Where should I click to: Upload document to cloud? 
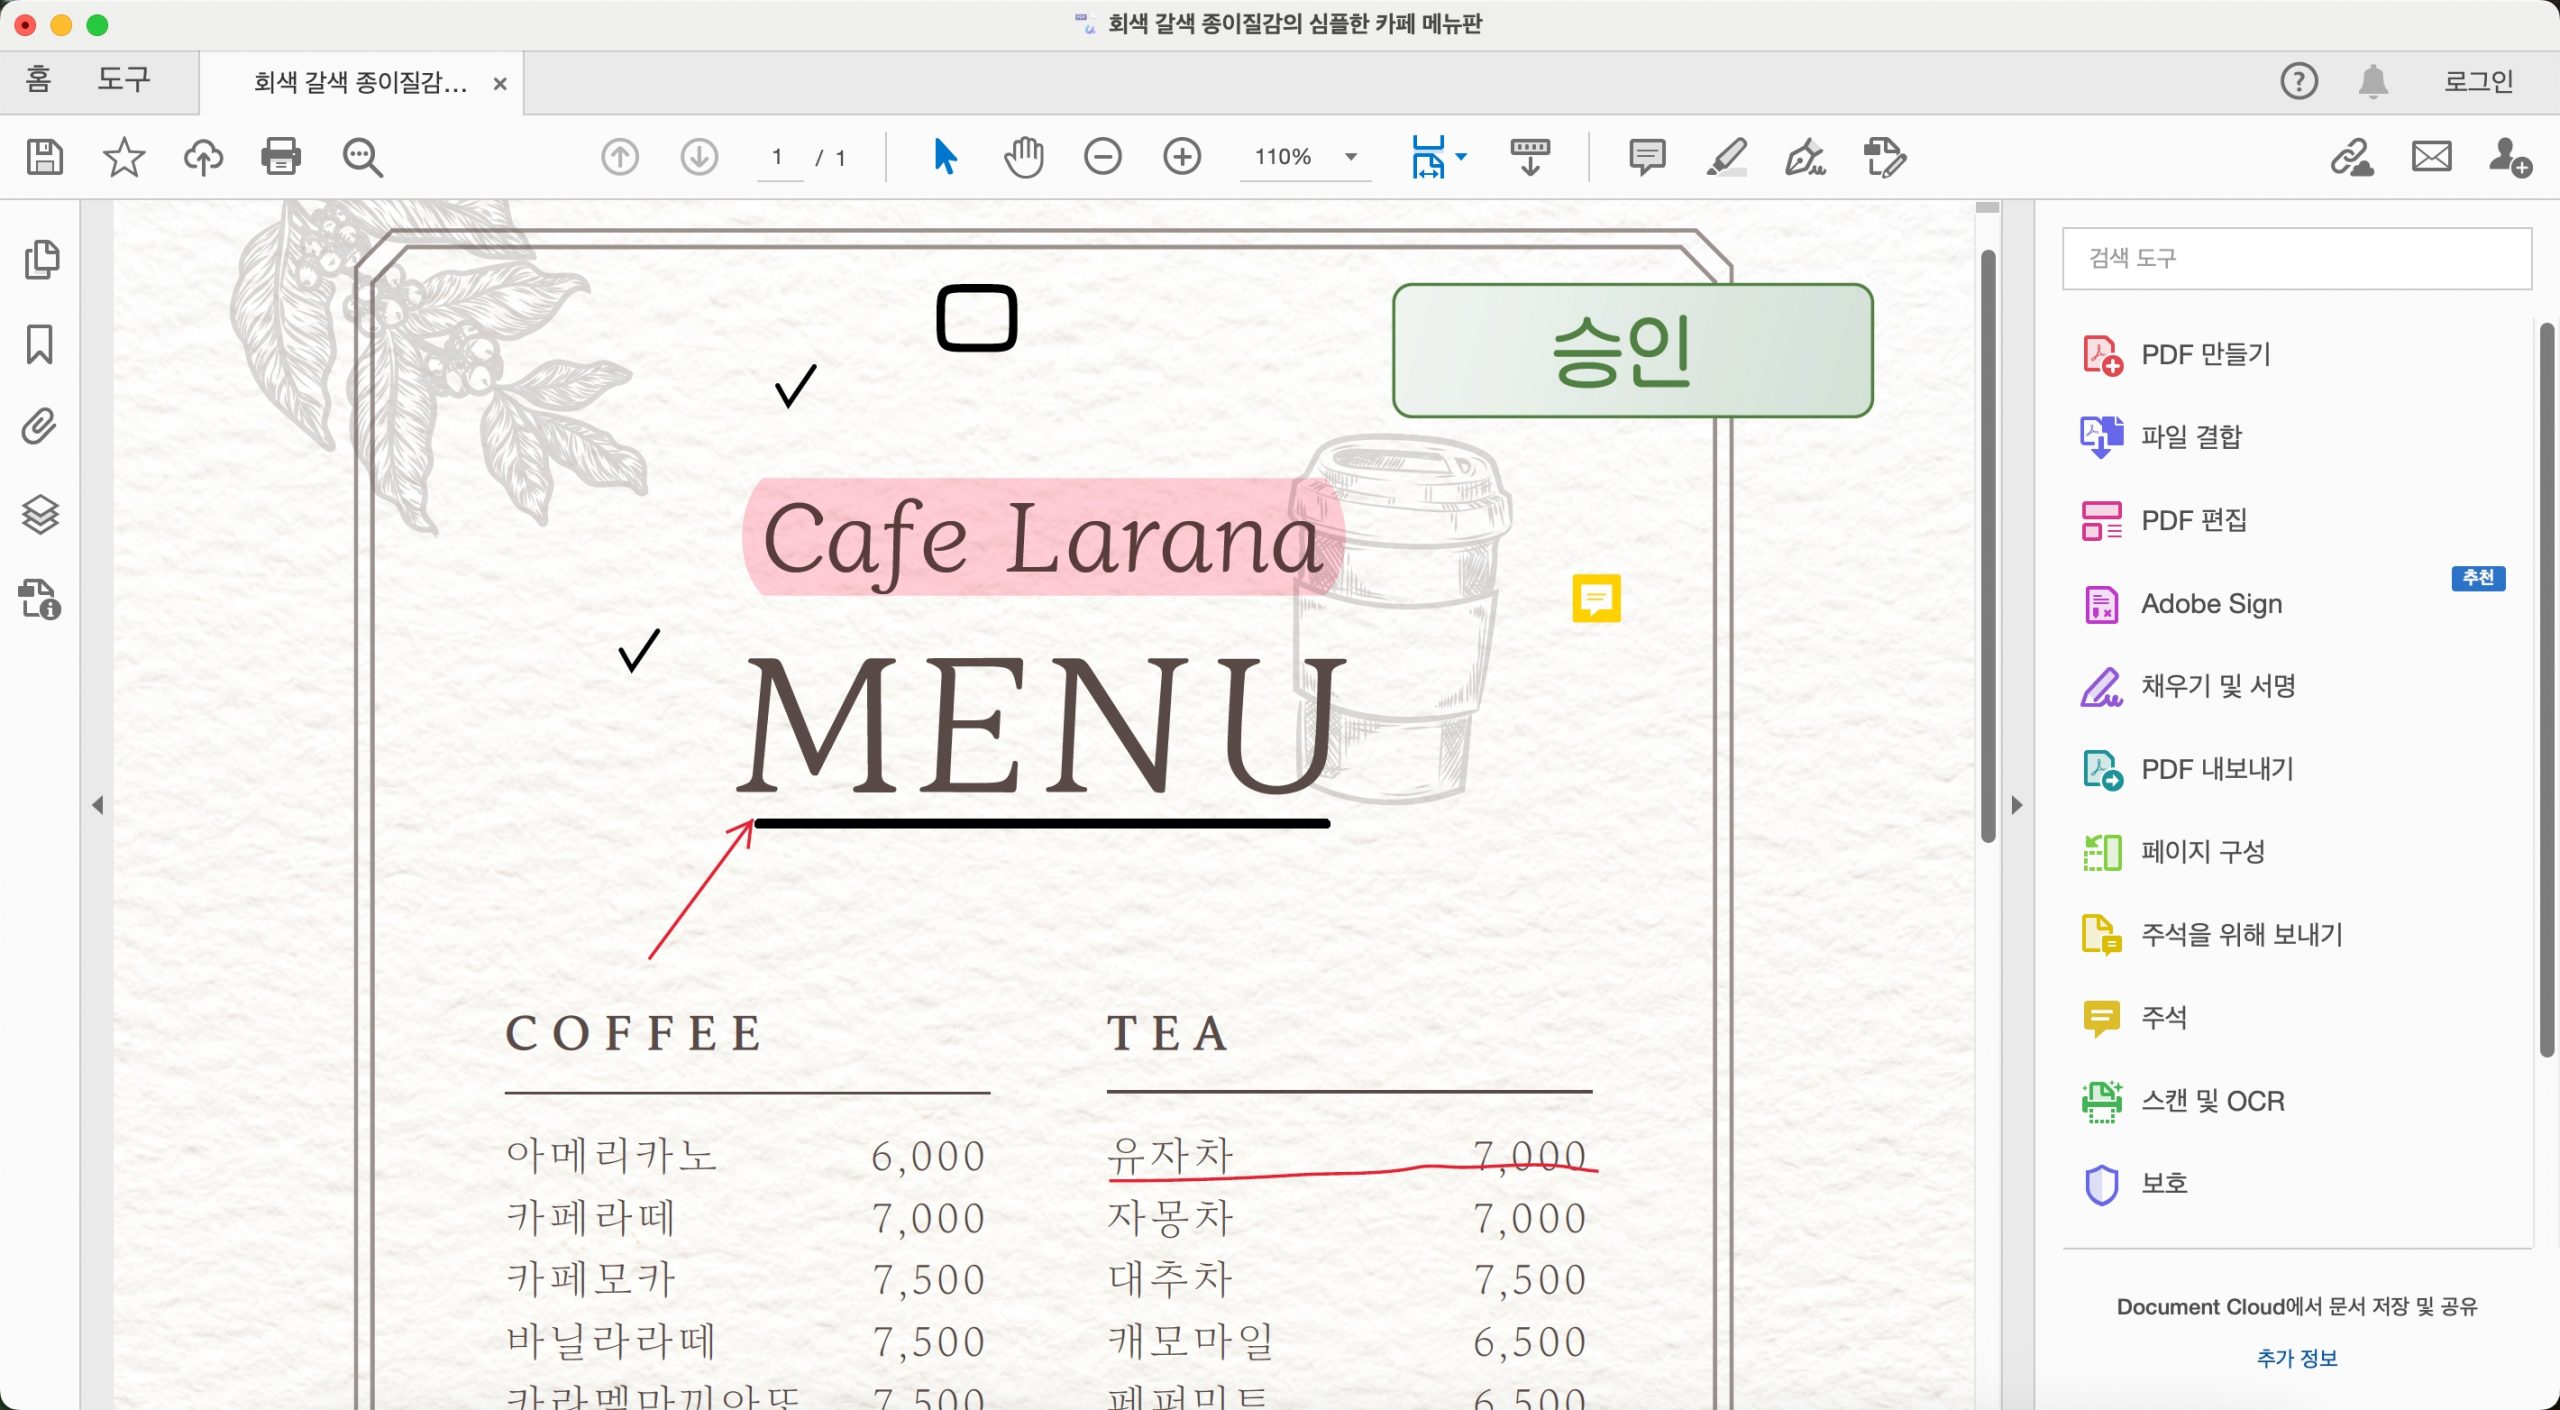(203, 157)
